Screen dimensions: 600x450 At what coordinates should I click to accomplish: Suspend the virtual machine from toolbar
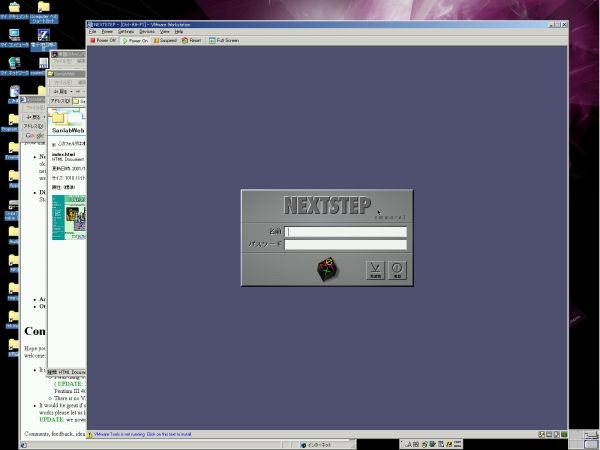[165, 40]
